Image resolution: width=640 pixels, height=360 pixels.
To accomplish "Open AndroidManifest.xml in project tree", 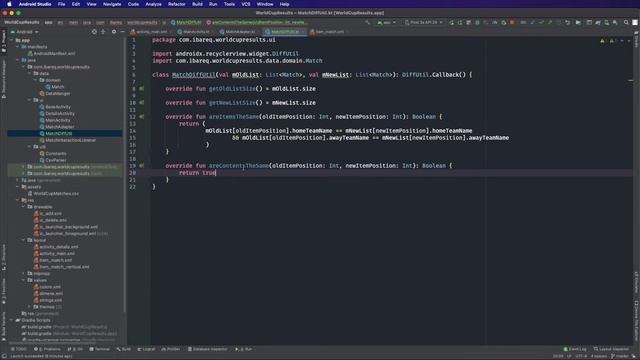I will (51, 53).
